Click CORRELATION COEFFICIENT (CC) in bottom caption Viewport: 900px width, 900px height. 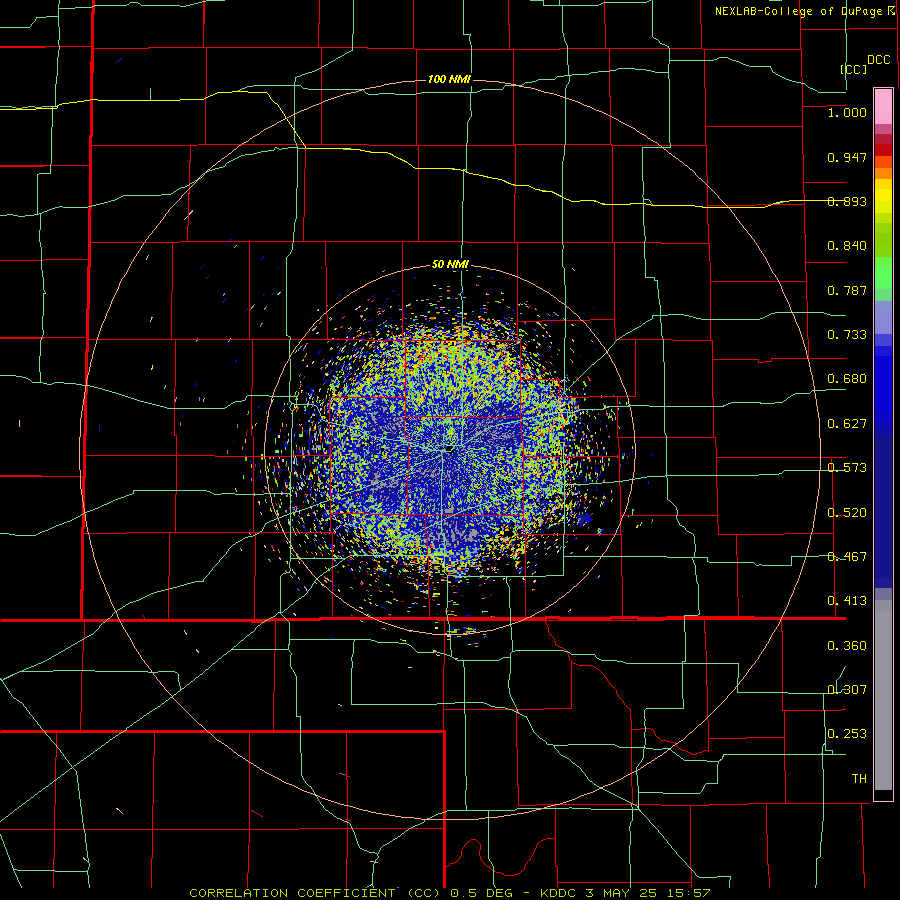click(x=315, y=893)
